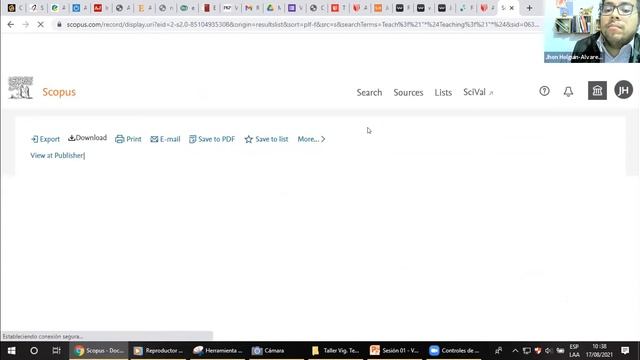Go to the Sources page
Screen dimensions: 640x360
pos(408,93)
